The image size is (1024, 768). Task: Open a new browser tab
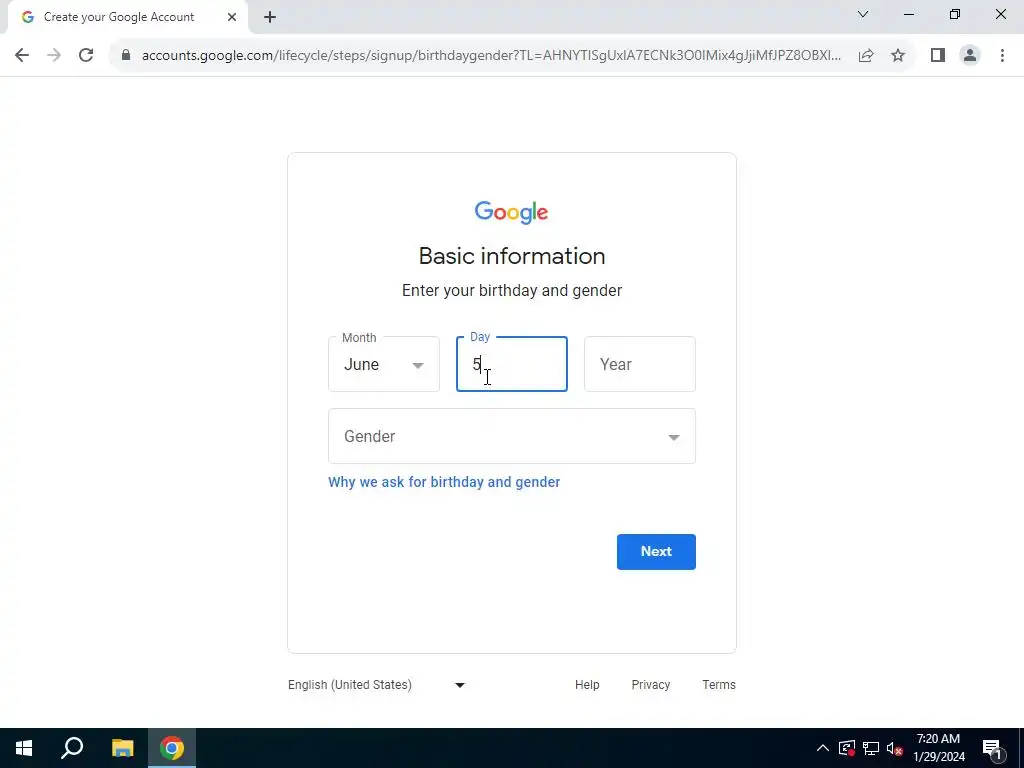(x=270, y=17)
